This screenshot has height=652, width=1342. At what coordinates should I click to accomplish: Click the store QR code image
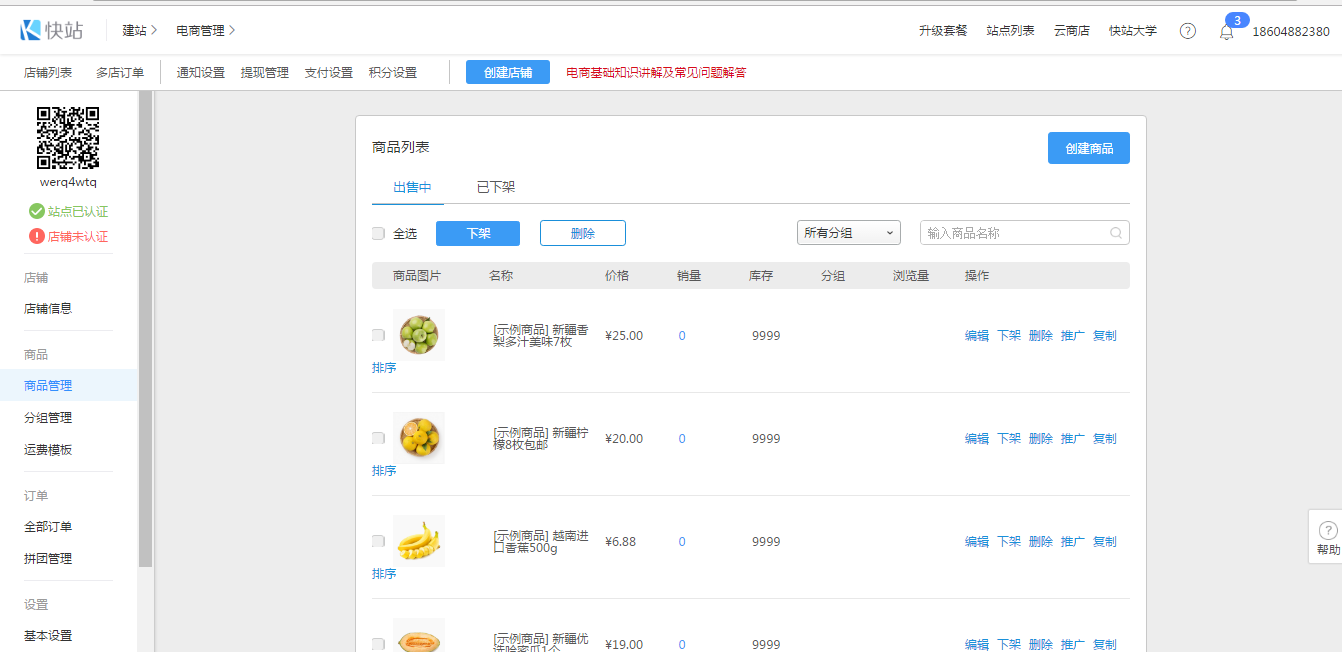click(68, 137)
